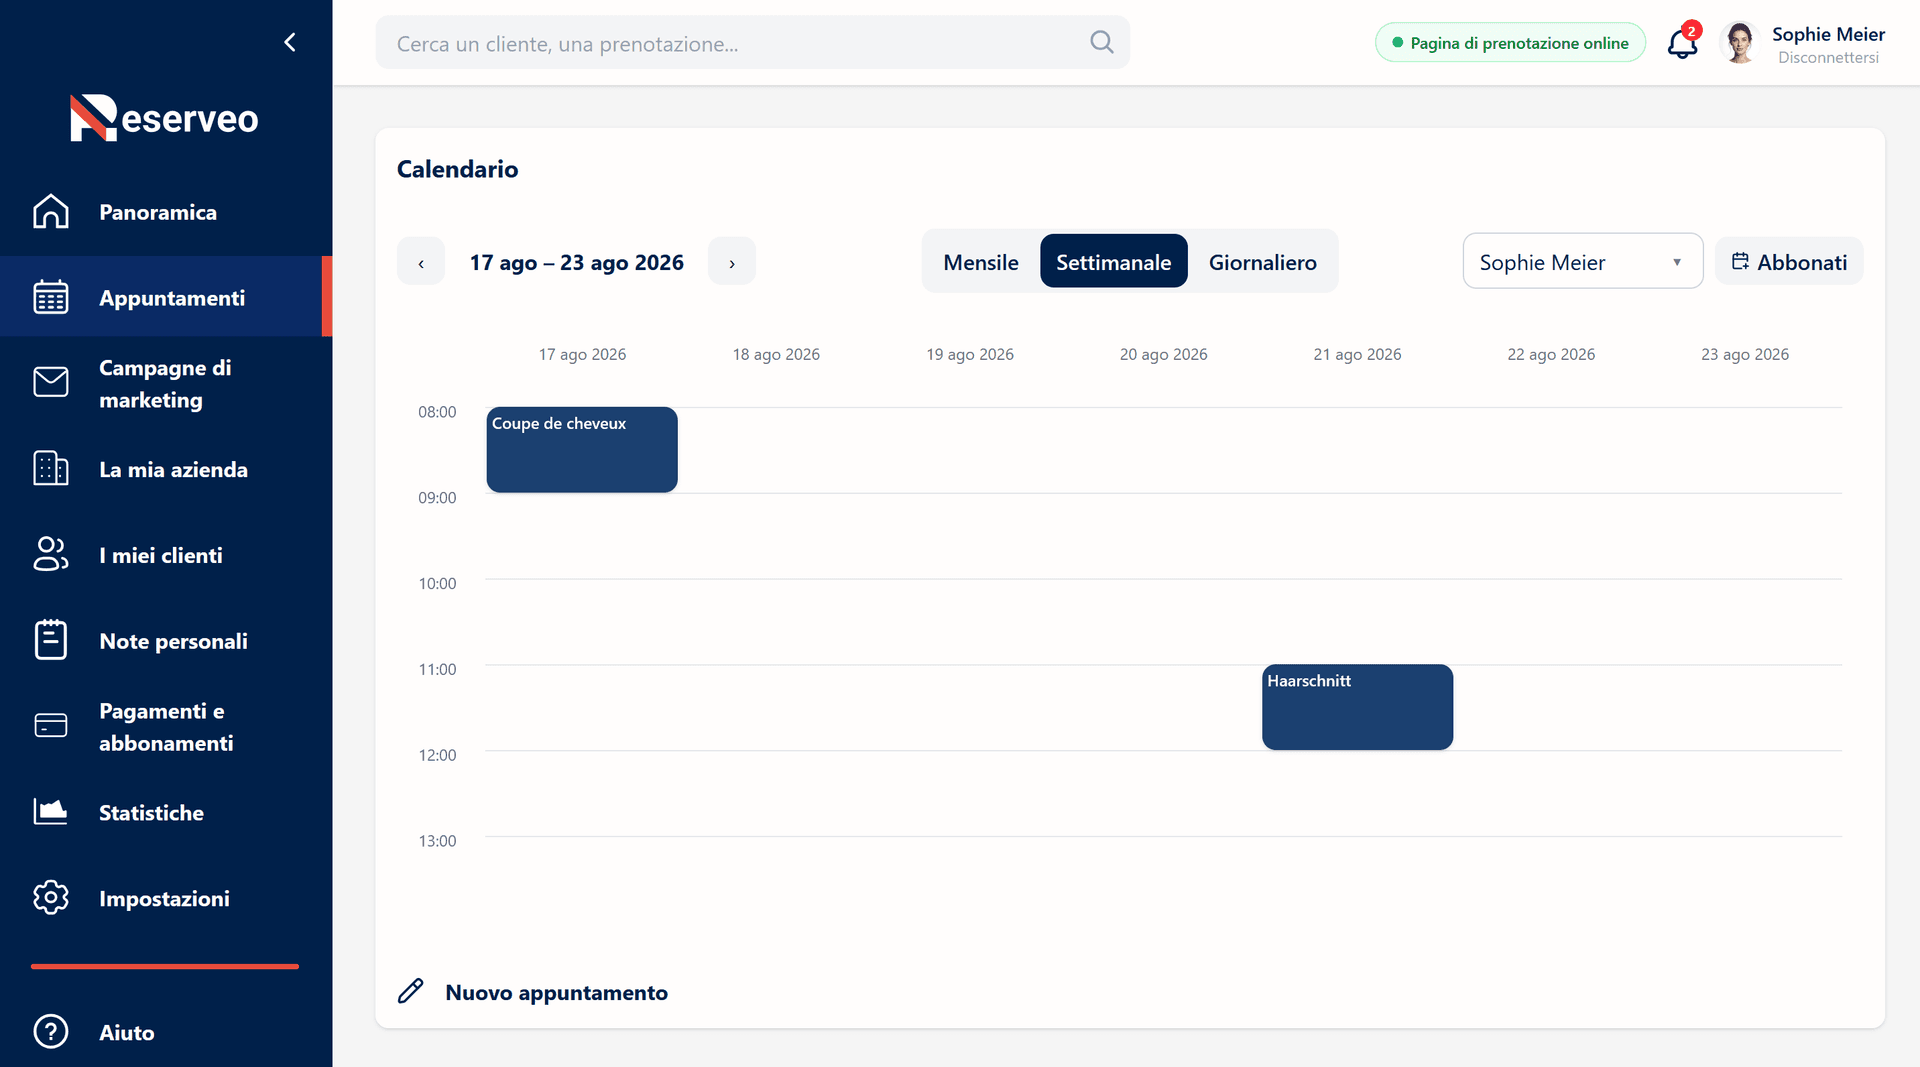Open Statistiche chart icon

point(51,811)
